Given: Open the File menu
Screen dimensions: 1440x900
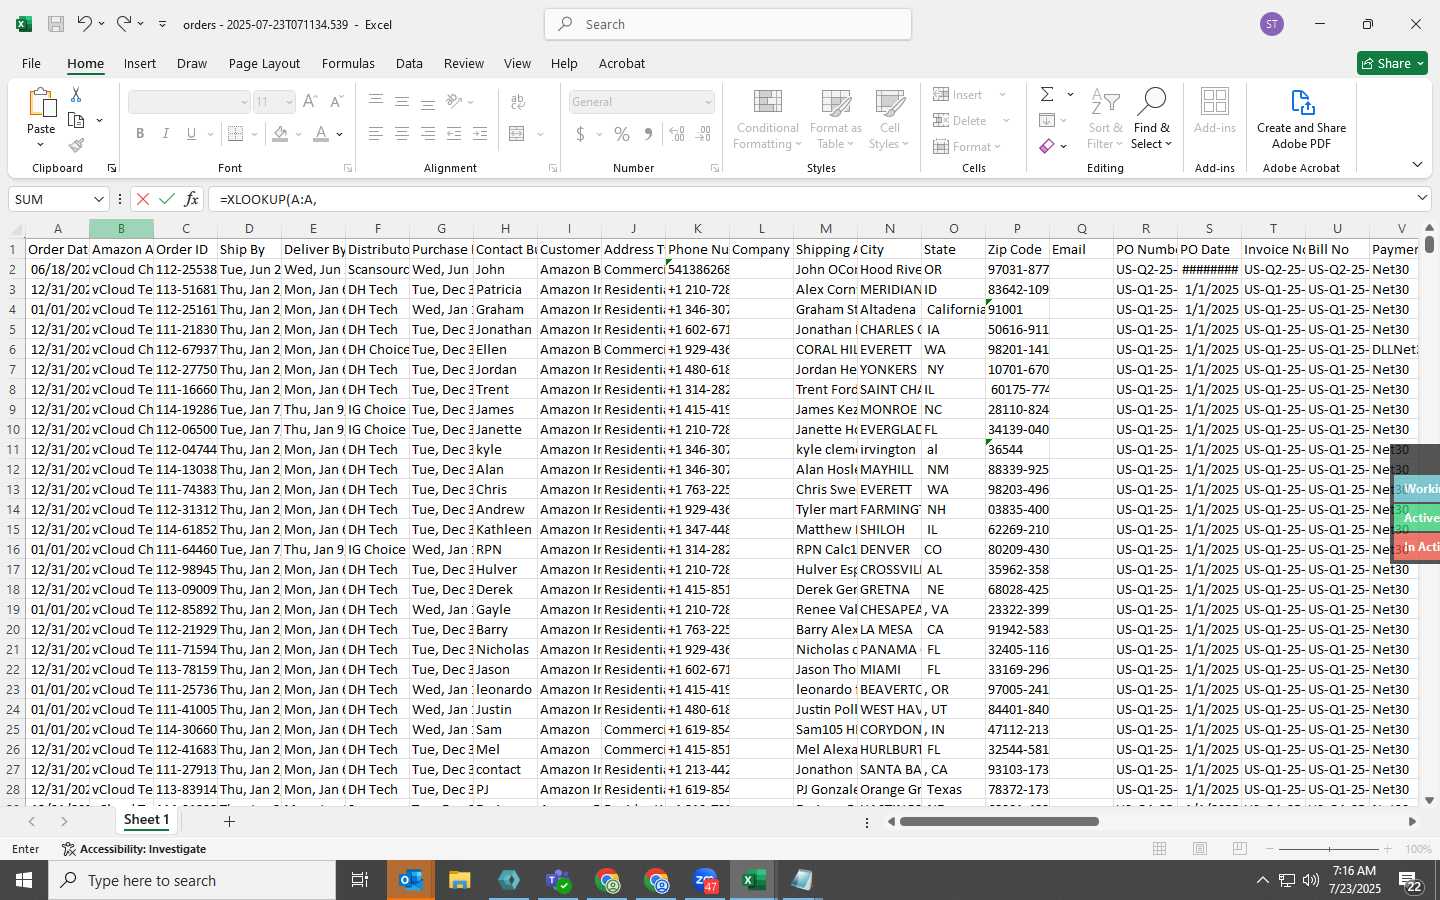Looking at the screenshot, I should [x=31, y=63].
